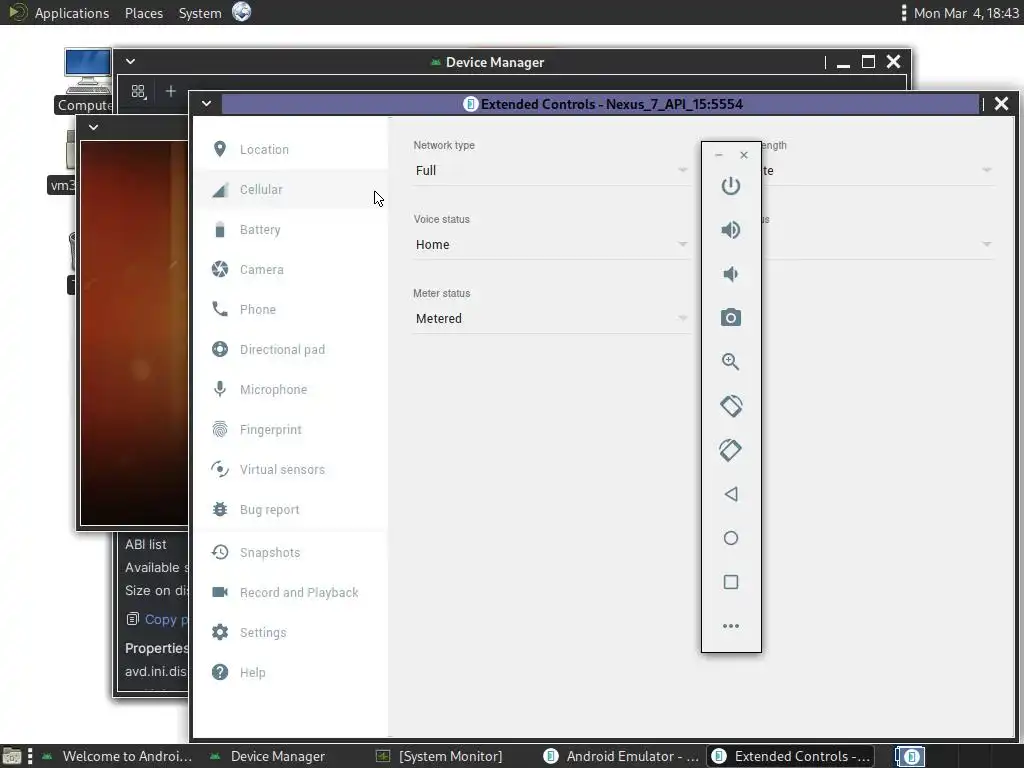The image size is (1024, 768).
Task: Raise volume with the emulator volume up icon
Action: point(730,230)
